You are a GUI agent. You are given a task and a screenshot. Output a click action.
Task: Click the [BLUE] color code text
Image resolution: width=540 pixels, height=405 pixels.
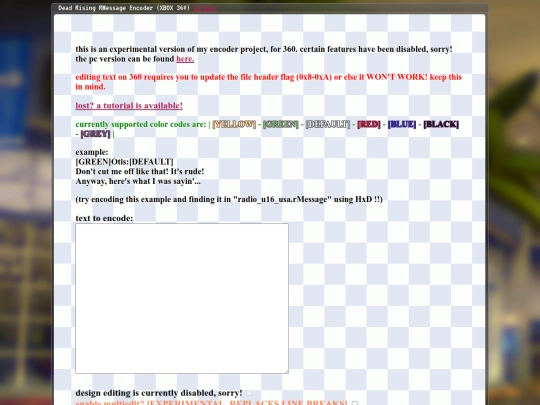(402, 124)
